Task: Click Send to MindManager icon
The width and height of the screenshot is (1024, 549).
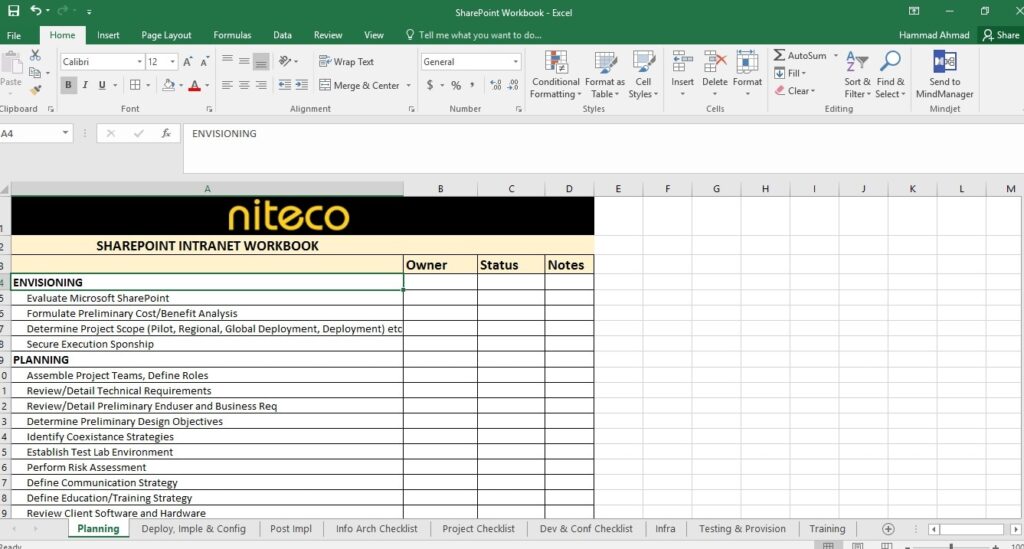Action: point(944,75)
